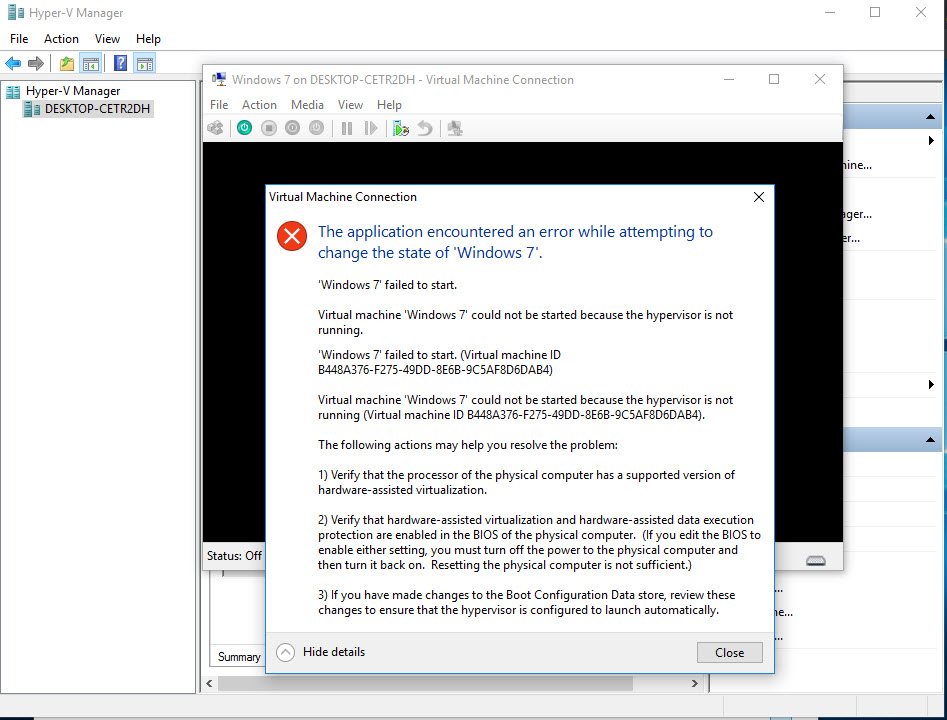This screenshot has height=720, width=947.
Task: Open the View menu in Virtual Machine Connection
Action: click(350, 104)
